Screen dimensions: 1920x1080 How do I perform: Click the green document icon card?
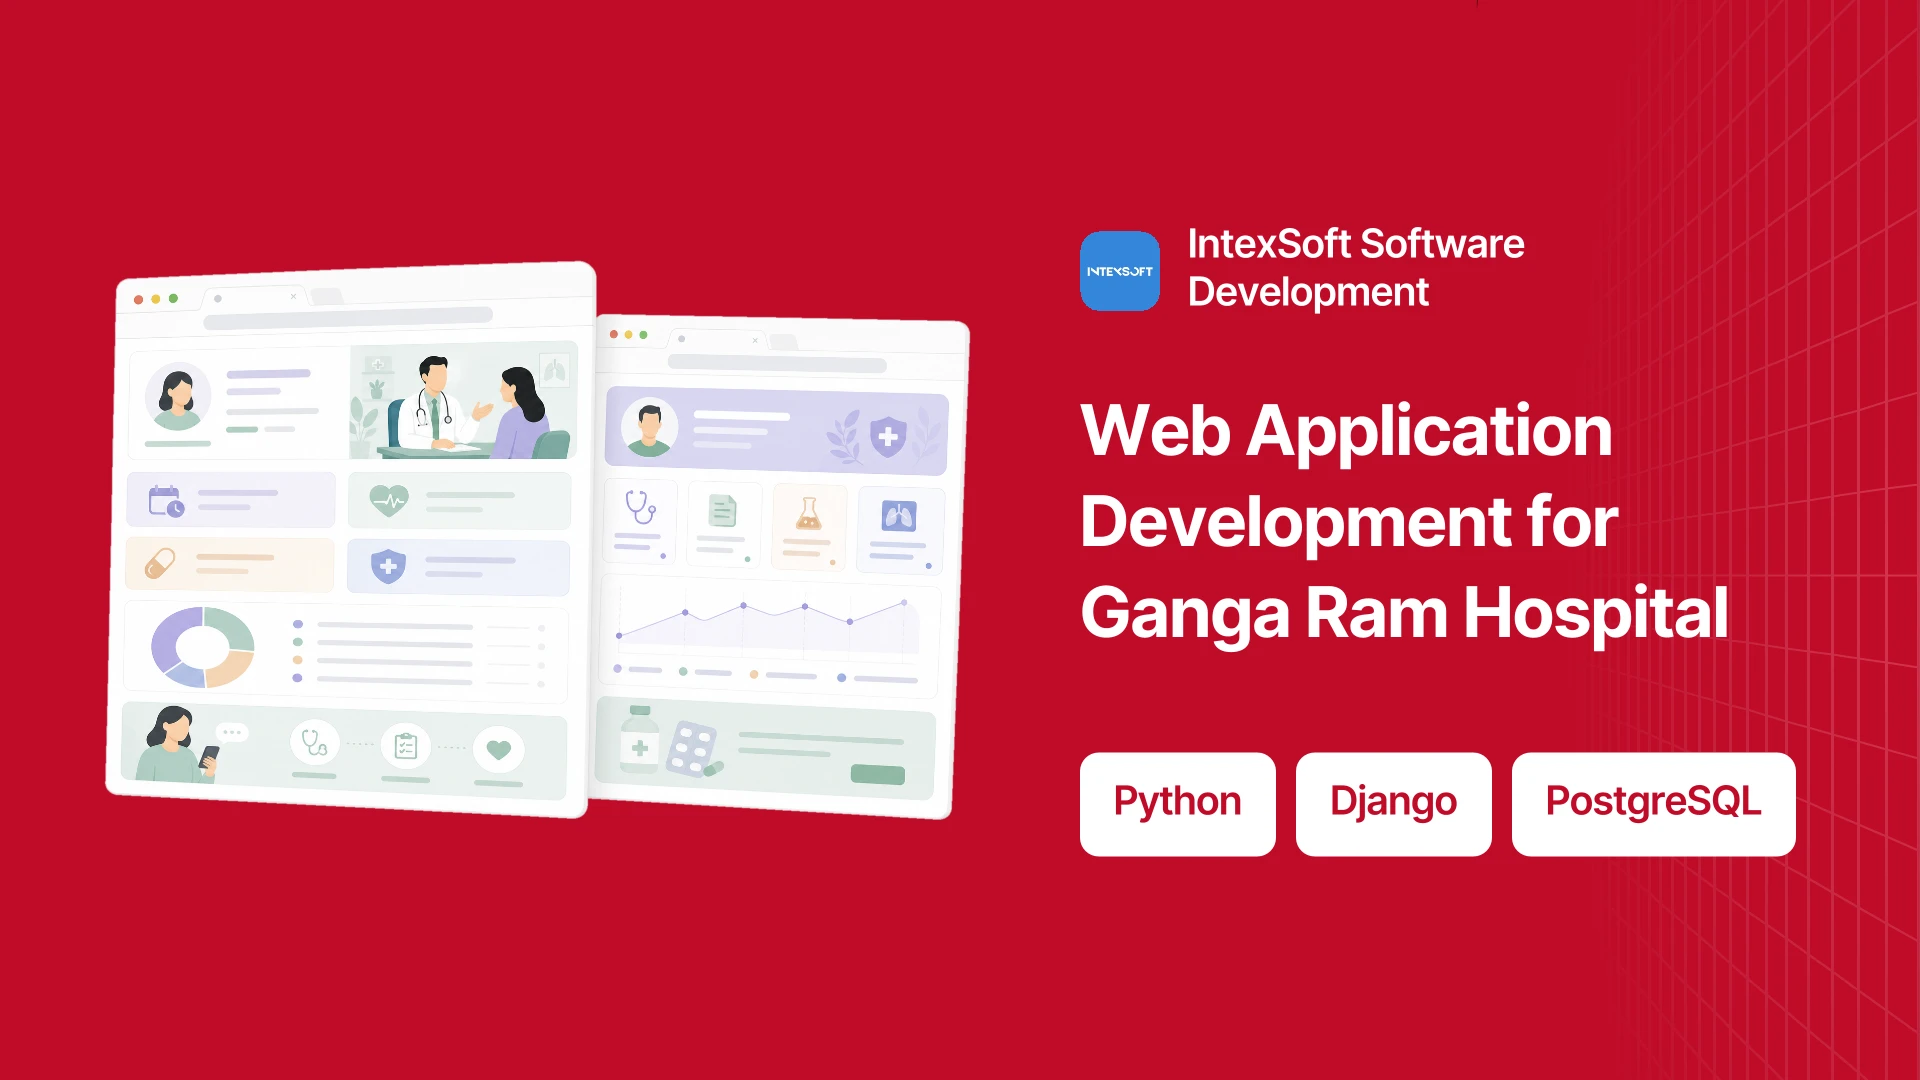click(724, 526)
